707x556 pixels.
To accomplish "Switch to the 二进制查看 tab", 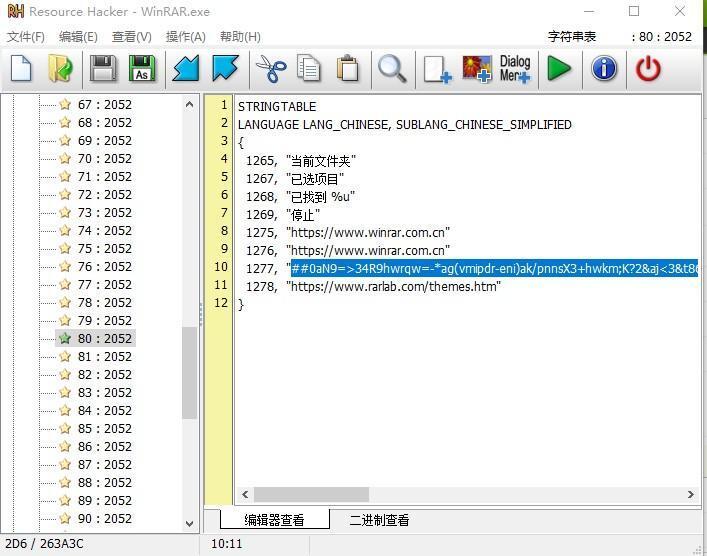I will click(379, 520).
